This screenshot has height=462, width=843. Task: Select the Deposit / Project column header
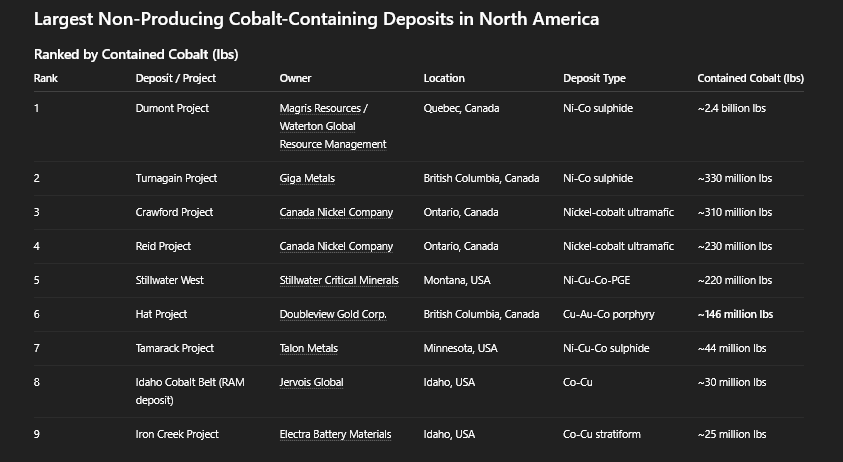(x=176, y=78)
